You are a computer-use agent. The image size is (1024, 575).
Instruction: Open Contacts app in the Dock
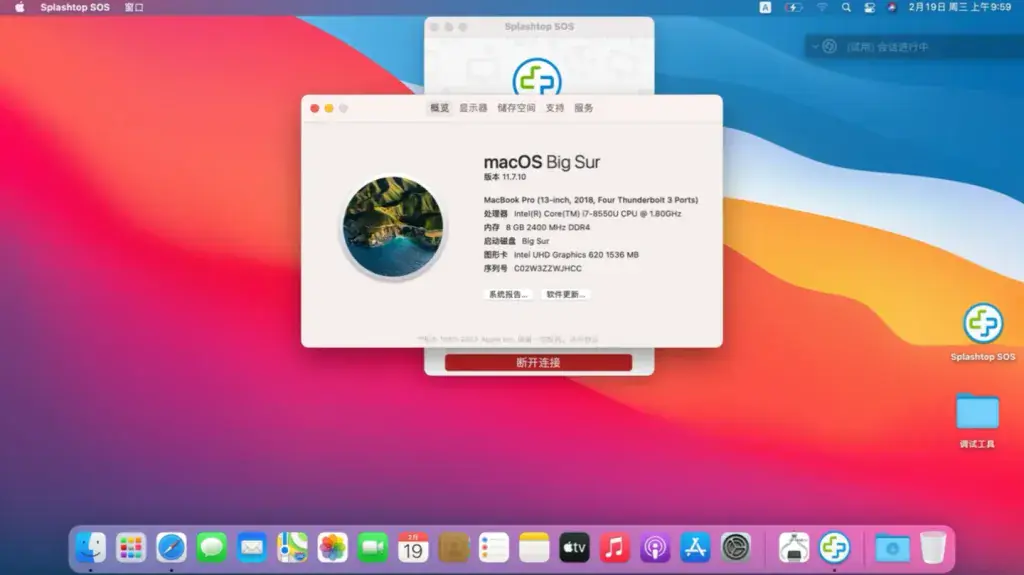tap(453, 548)
